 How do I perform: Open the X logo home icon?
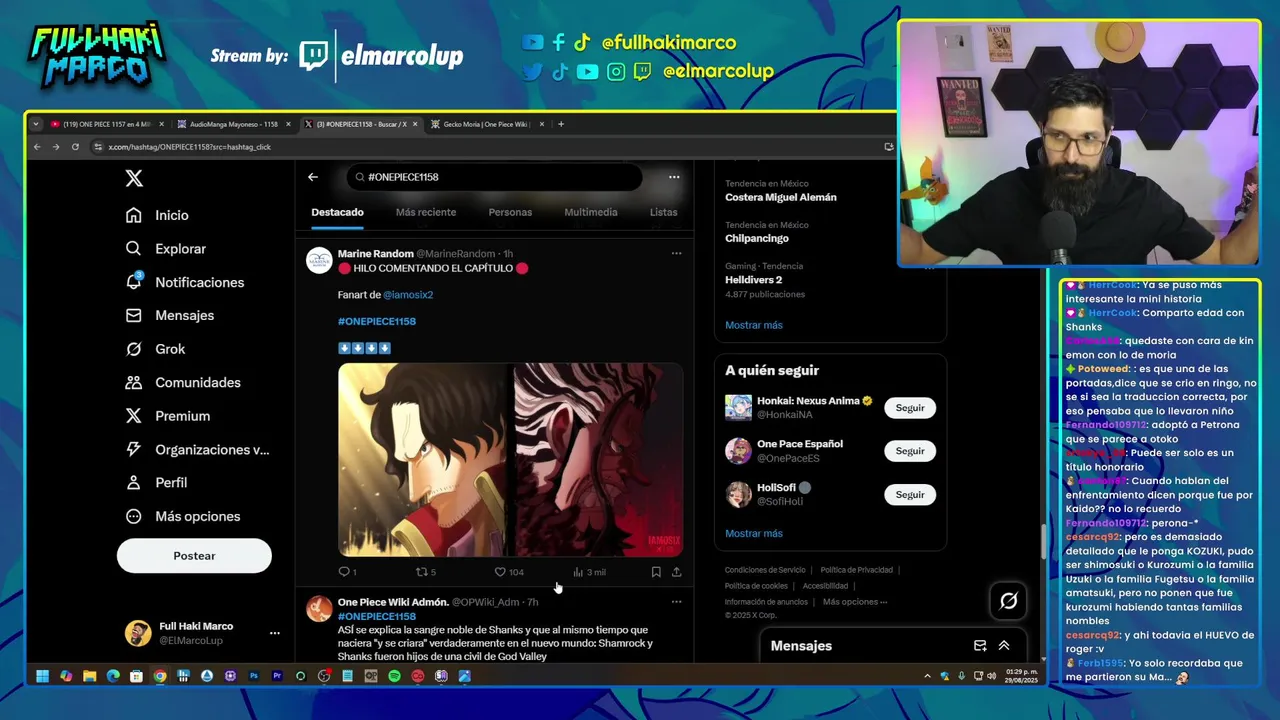coord(134,179)
